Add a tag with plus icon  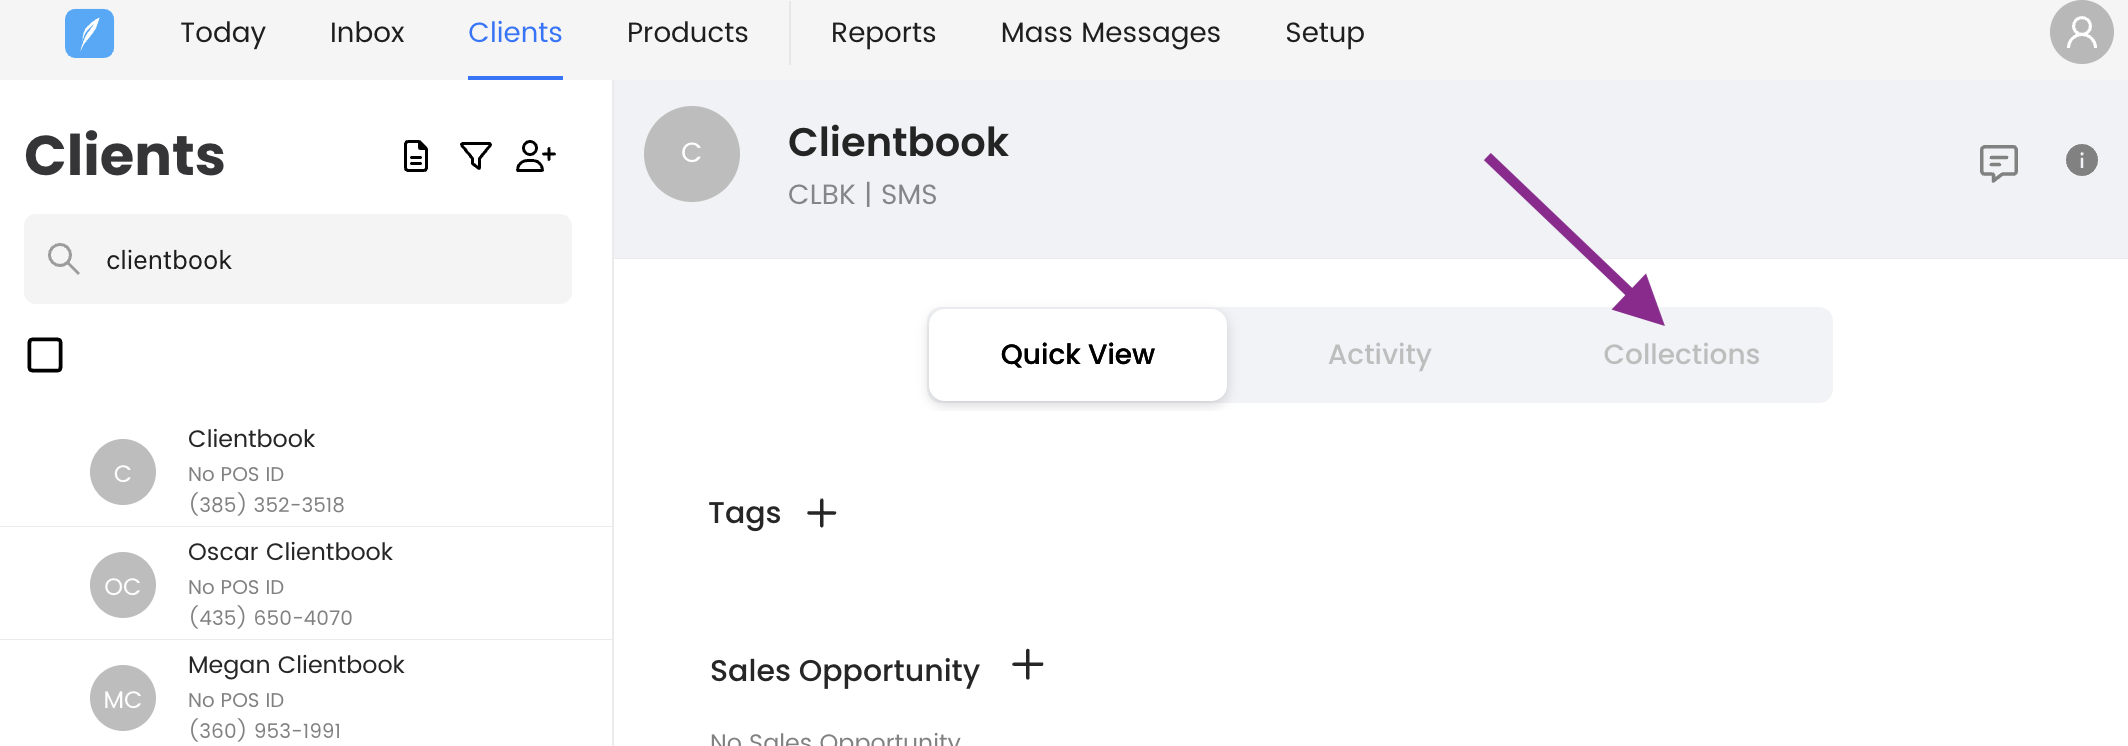pos(821,513)
